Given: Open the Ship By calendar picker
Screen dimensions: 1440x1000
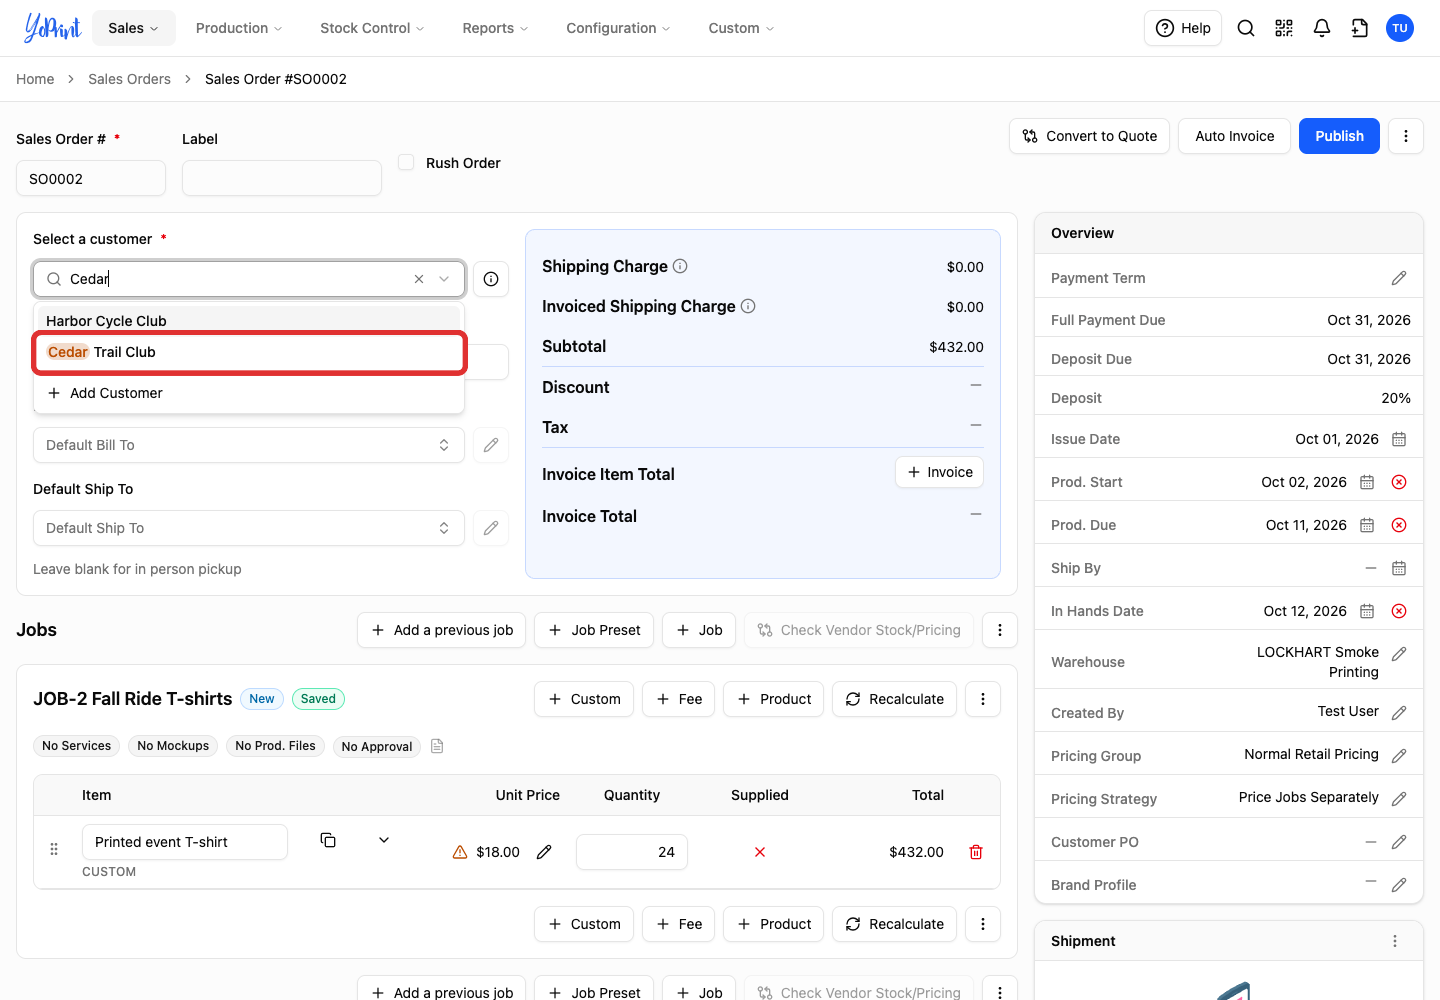Looking at the screenshot, I should (1399, 568).
